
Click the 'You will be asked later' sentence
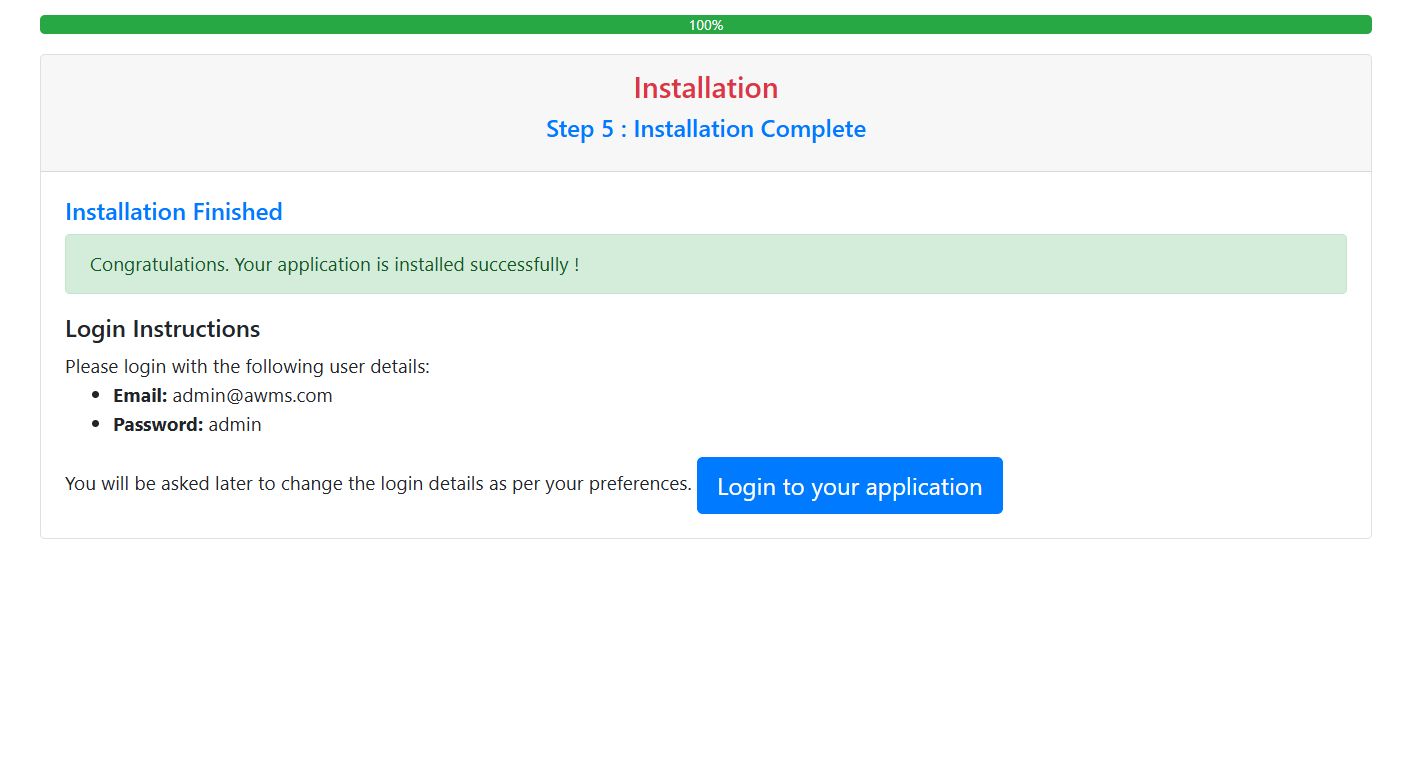(x=378, y=484)
